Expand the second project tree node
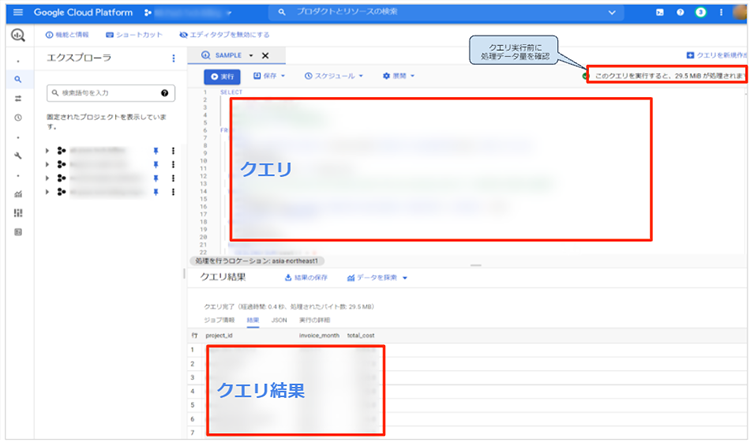Image resolution: width=750 pixels, height=441 pixels. point(47,165)
